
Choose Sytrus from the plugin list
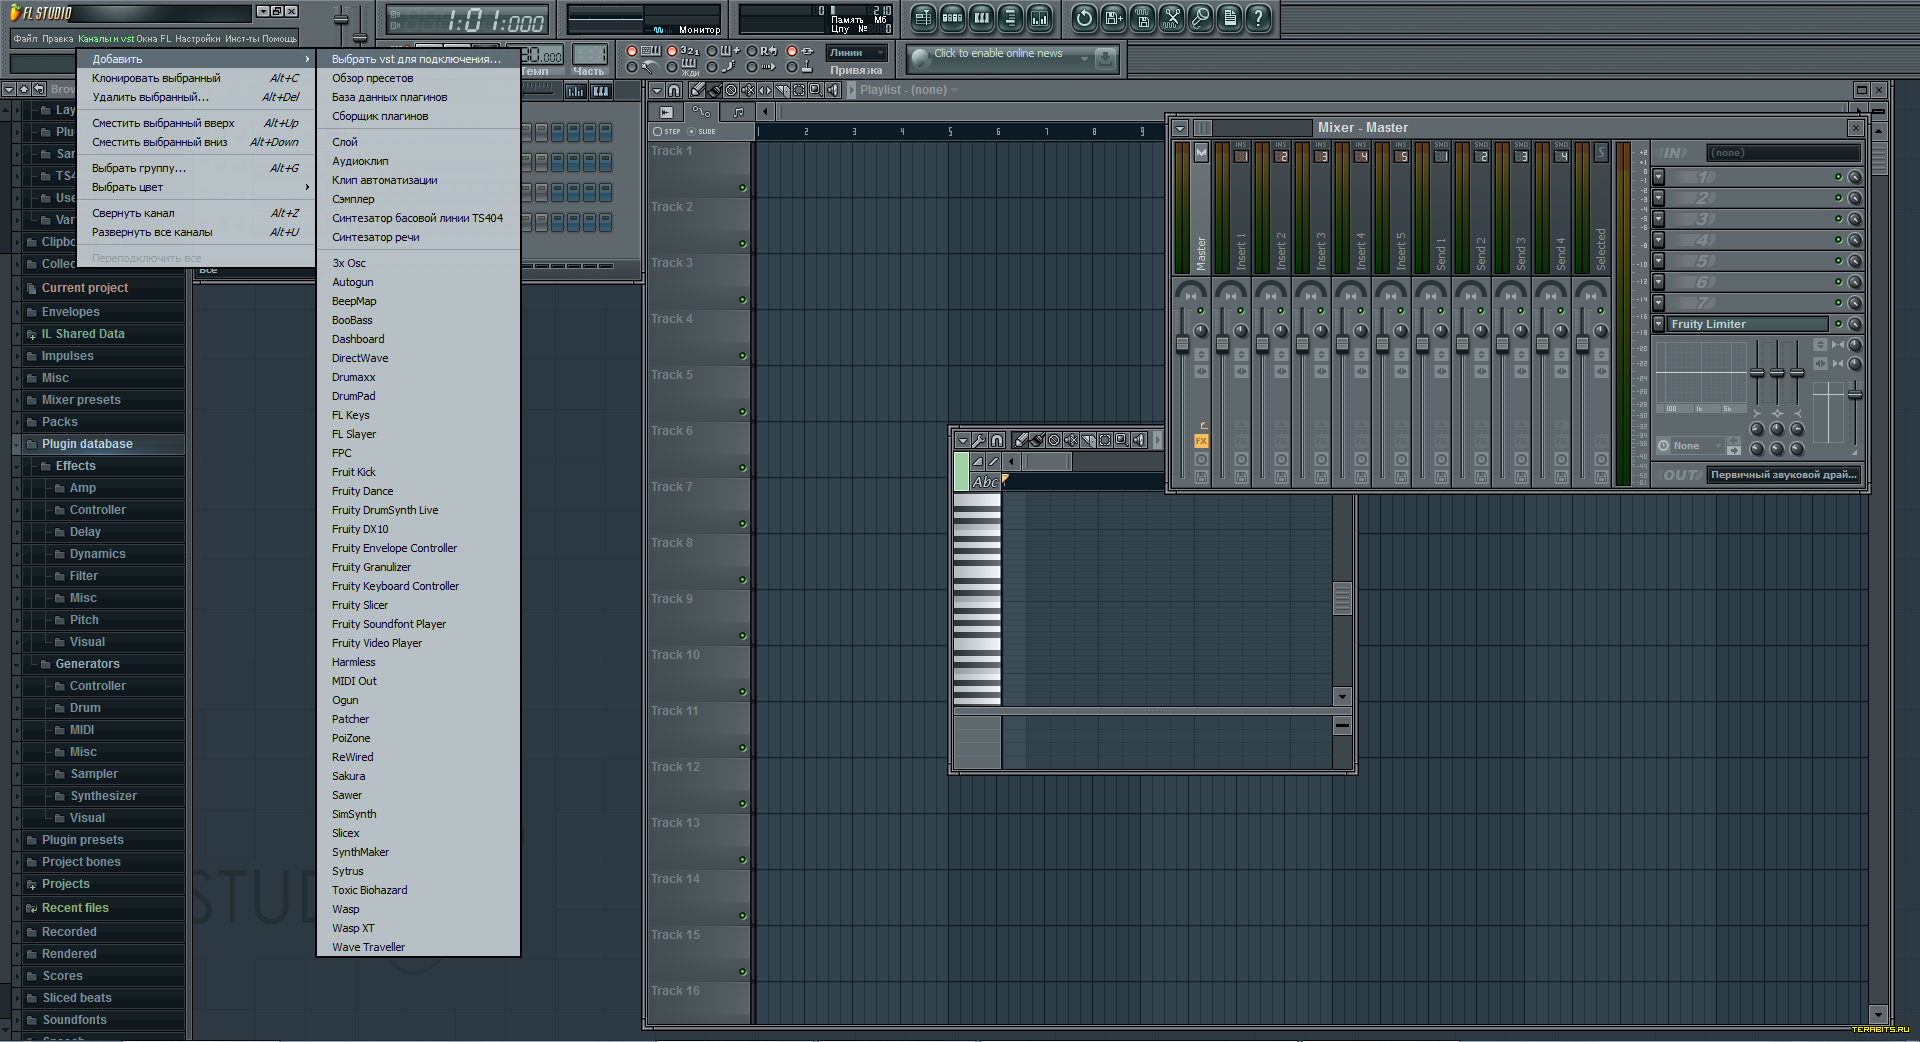(x=348, y=871)
